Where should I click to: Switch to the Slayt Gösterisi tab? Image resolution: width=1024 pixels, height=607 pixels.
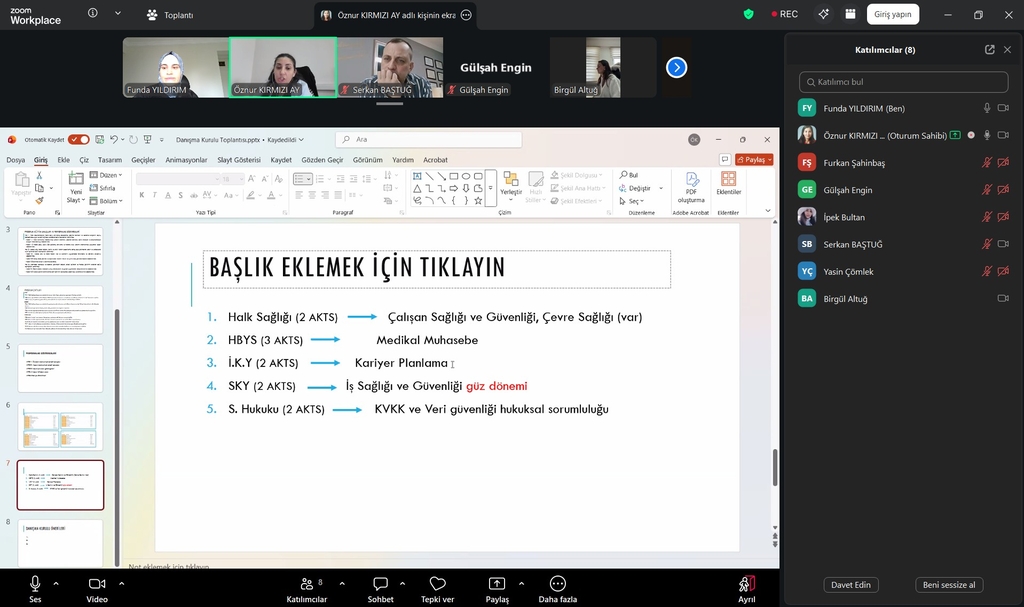(238, 160)
